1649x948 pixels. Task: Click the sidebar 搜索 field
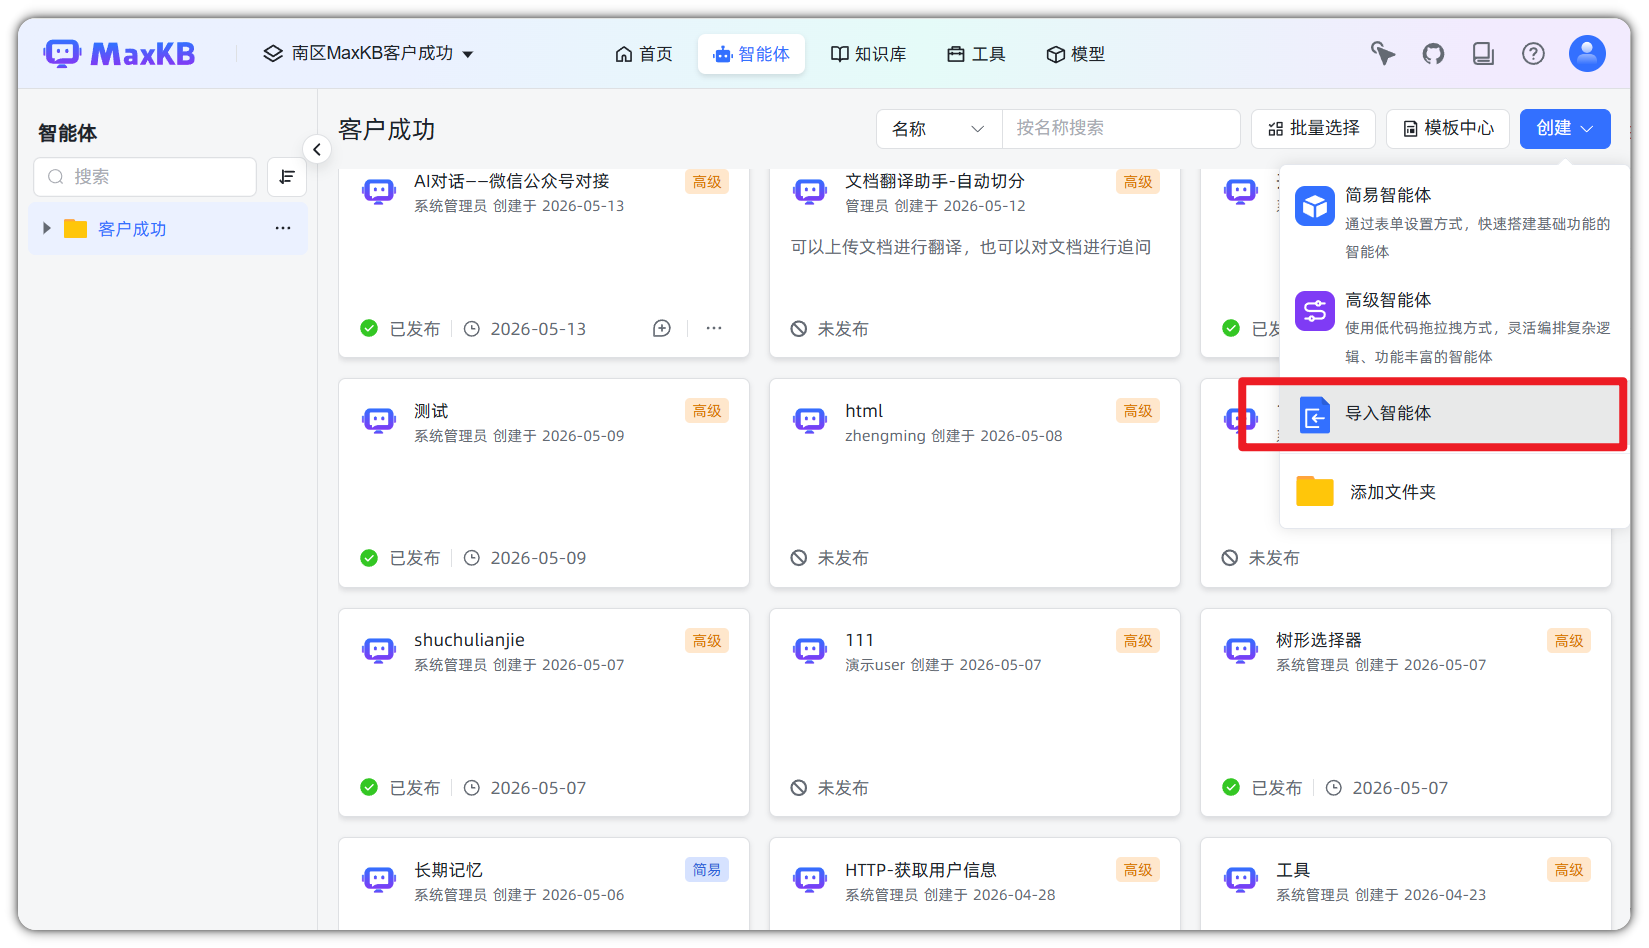[145, 177]
